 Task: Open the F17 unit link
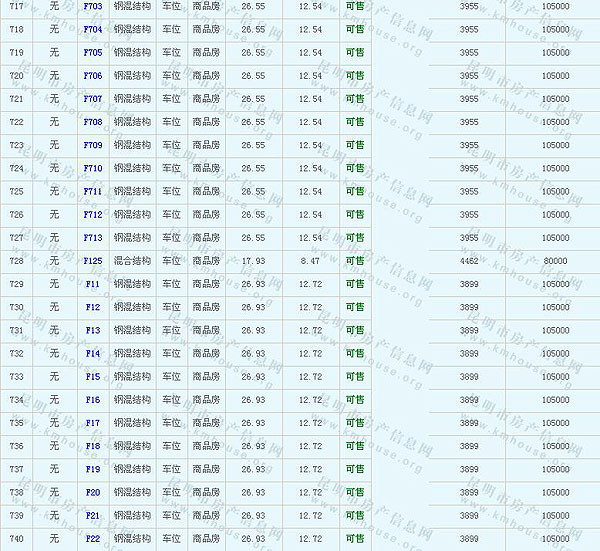(93, 423)
